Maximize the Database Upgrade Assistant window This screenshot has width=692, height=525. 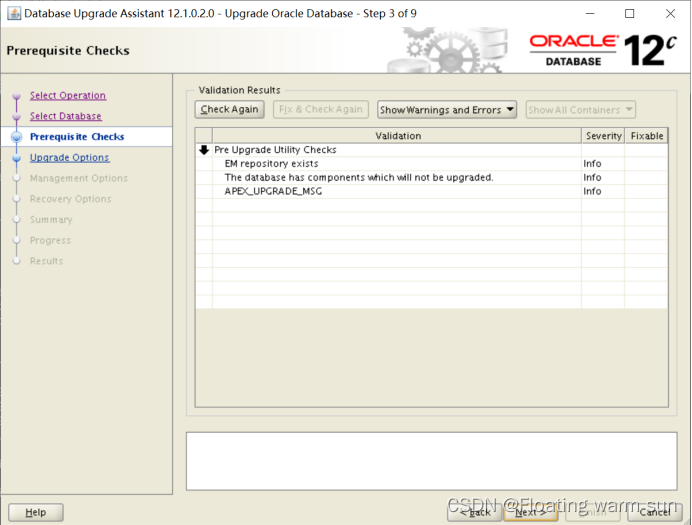[630, 14]
